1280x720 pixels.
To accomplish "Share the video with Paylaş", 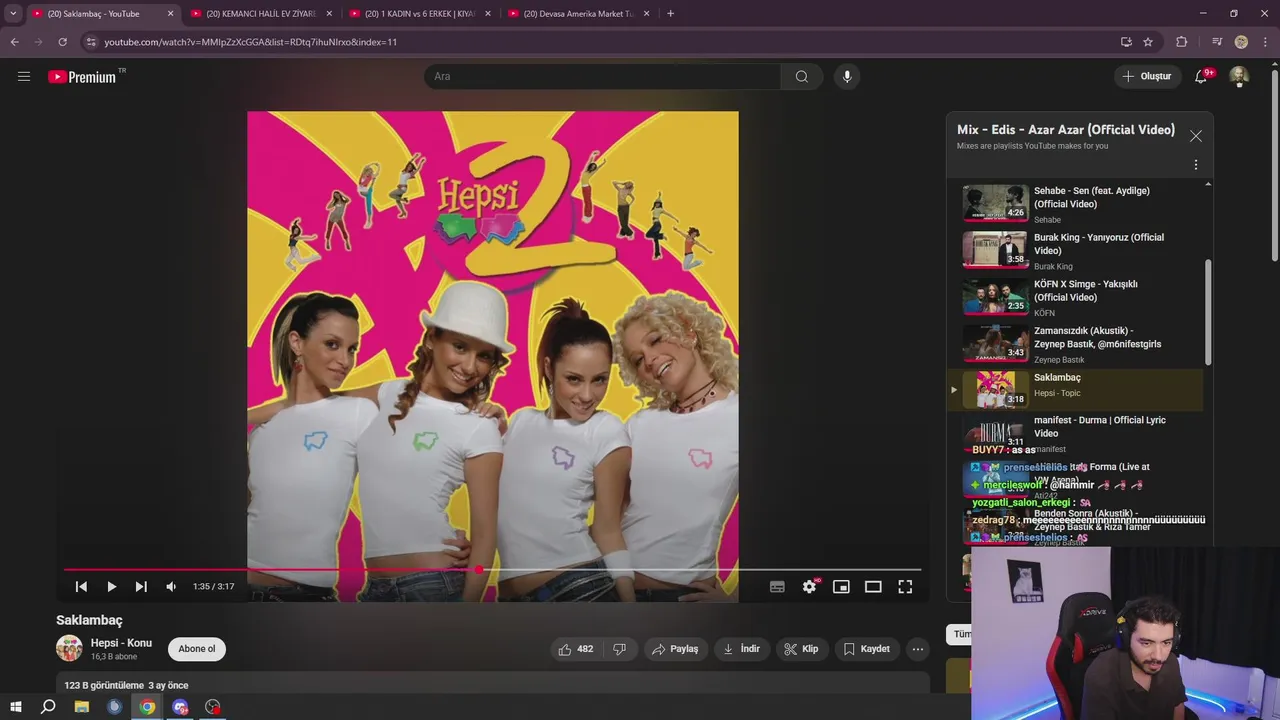I will pos(675,649).
